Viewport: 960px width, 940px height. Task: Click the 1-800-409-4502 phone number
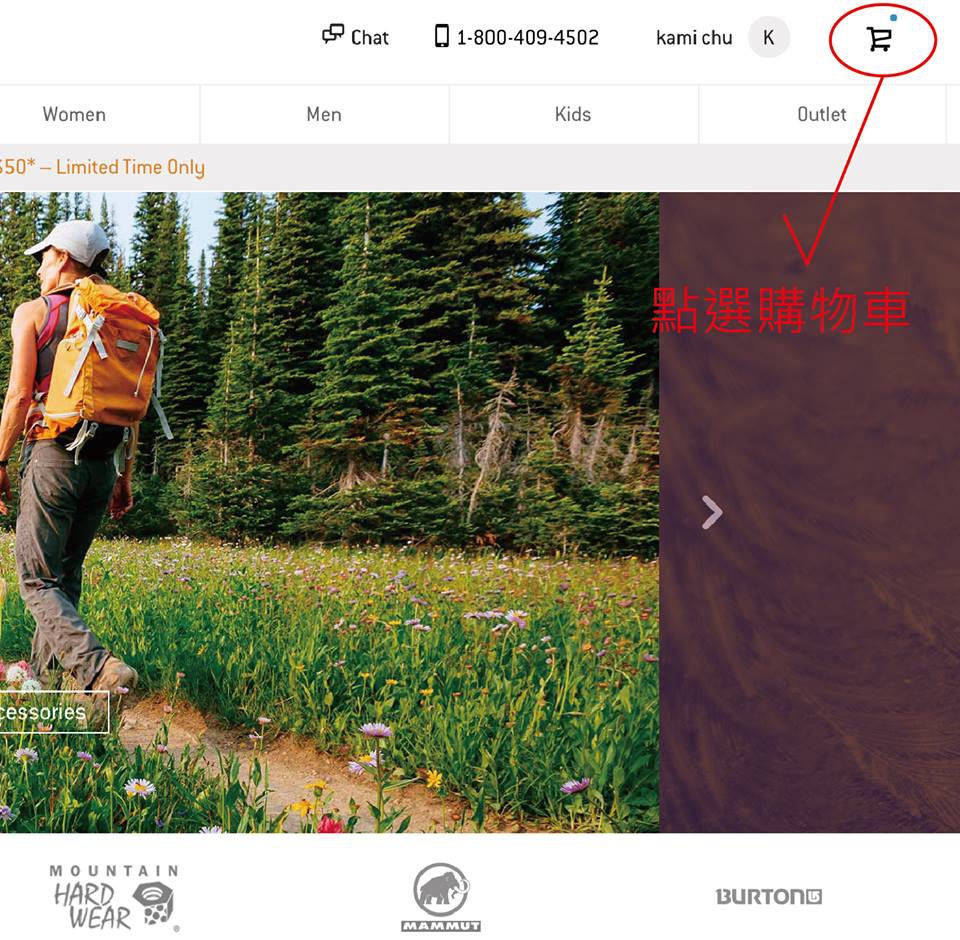tap(527, 38)
